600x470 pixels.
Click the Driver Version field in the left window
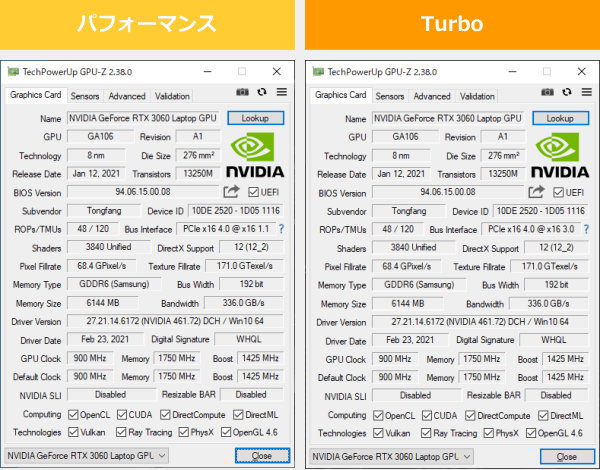point(175,321)
